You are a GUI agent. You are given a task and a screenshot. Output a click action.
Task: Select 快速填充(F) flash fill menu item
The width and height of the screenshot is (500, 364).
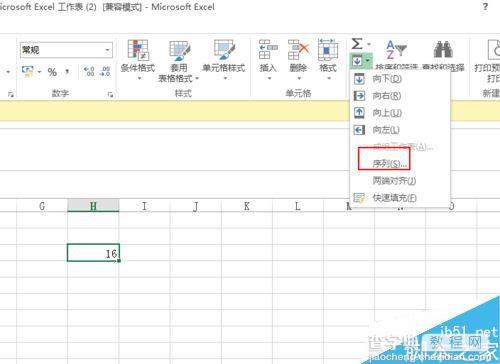tap(400, 198)
